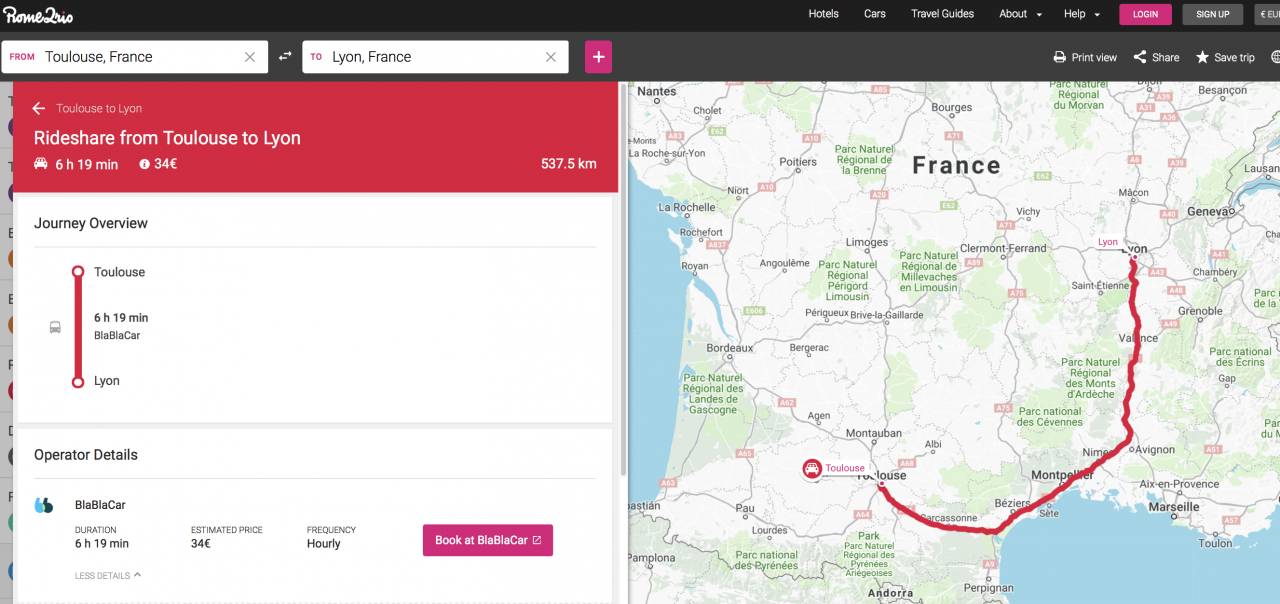This screenshot has height=604, width=1280.
Task: Click the BlaBlaCar logo in Operator Details
Action: [44, 505]
